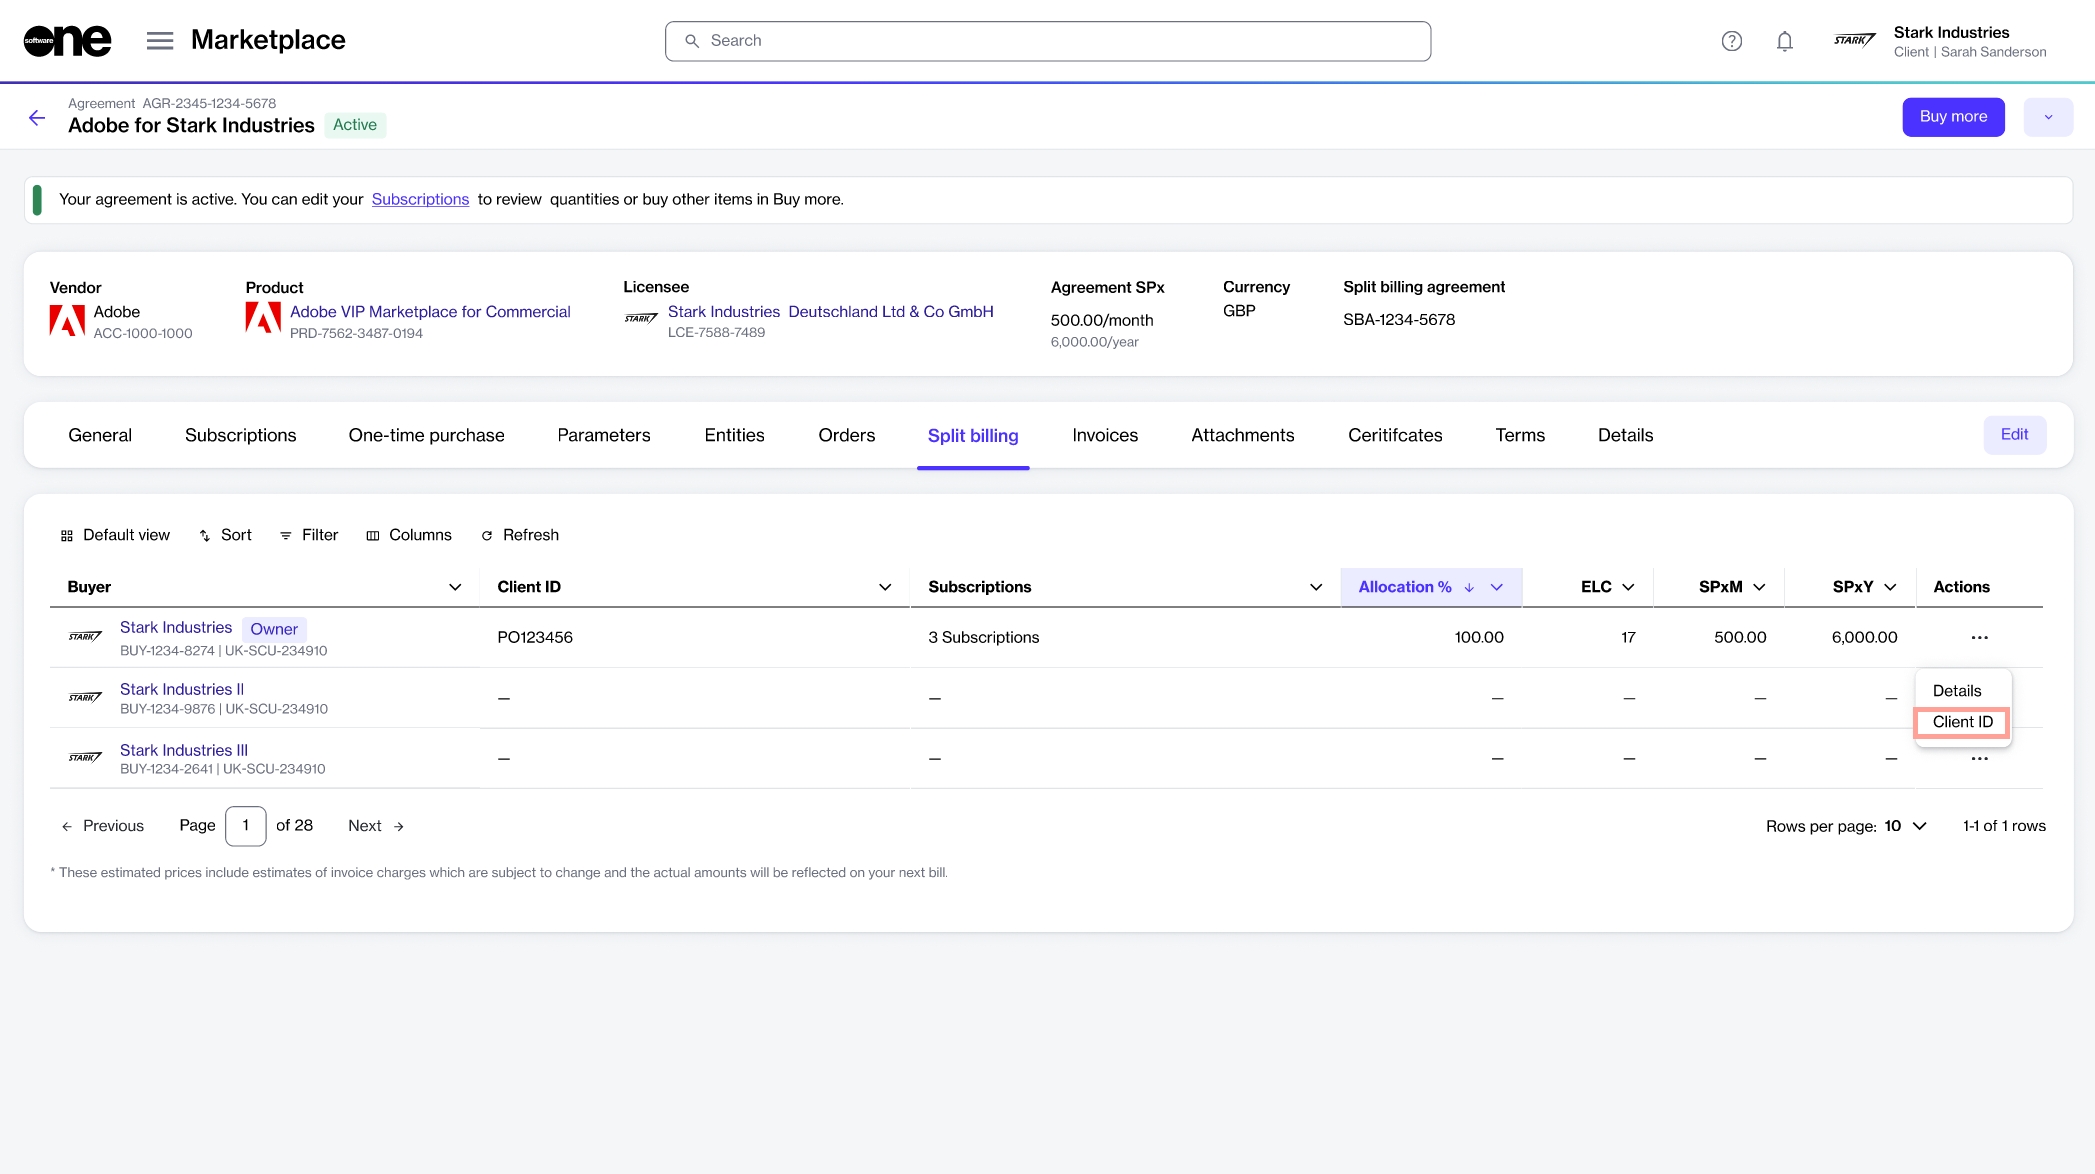The height and width of the screenshot is (1174, 2095).
Task: Click the help question mark icon
Action: 1731,41
